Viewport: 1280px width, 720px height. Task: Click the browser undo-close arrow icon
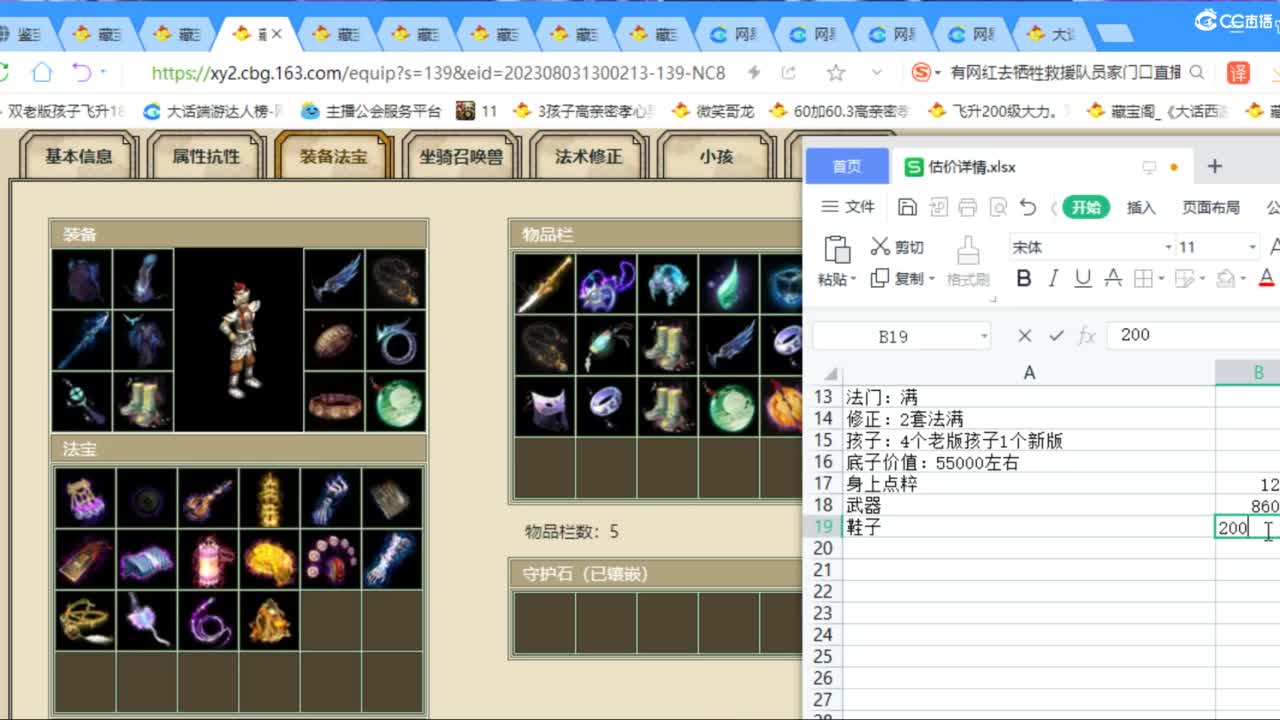(x=82, y=72)
